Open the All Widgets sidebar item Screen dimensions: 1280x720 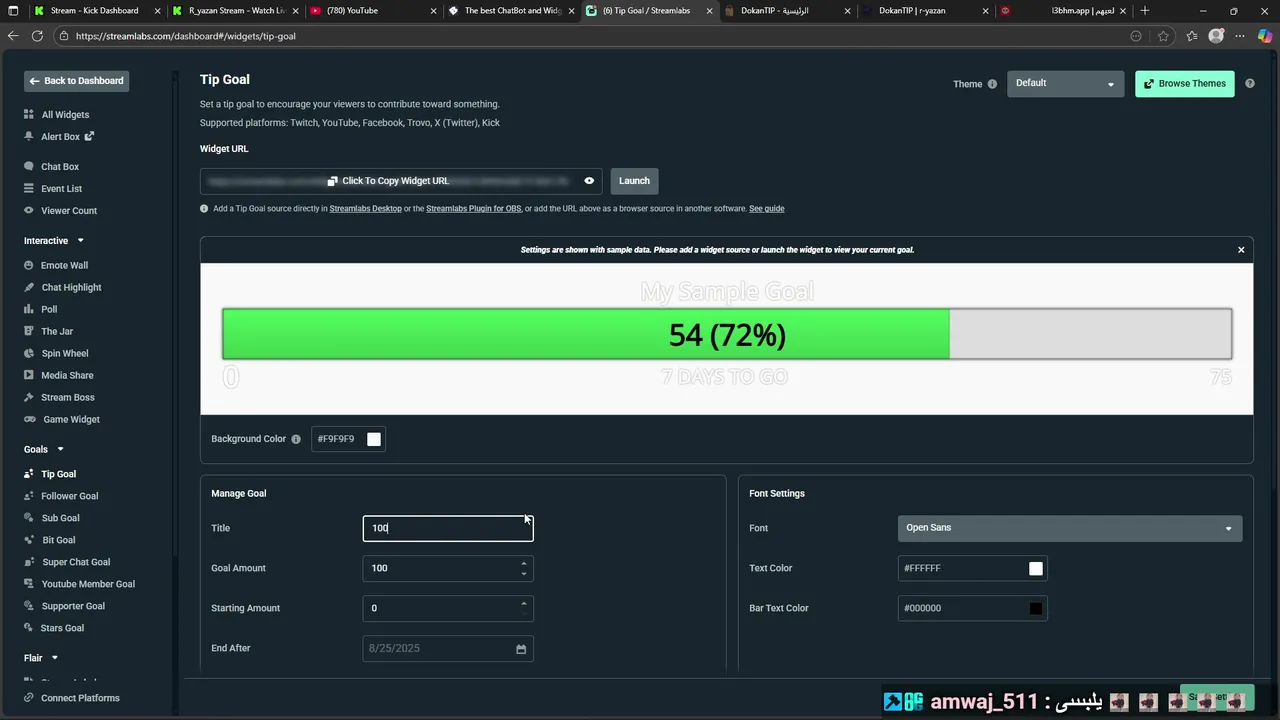point(65,115)
